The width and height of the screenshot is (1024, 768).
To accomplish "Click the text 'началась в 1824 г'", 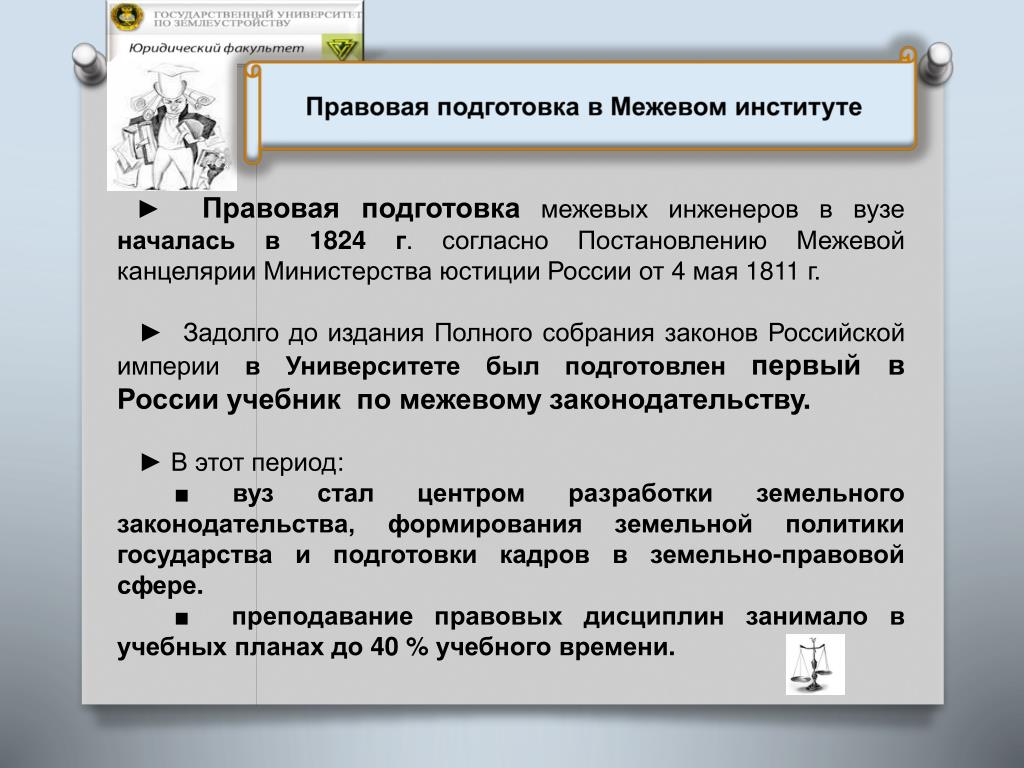I will [x=263, y=240].
